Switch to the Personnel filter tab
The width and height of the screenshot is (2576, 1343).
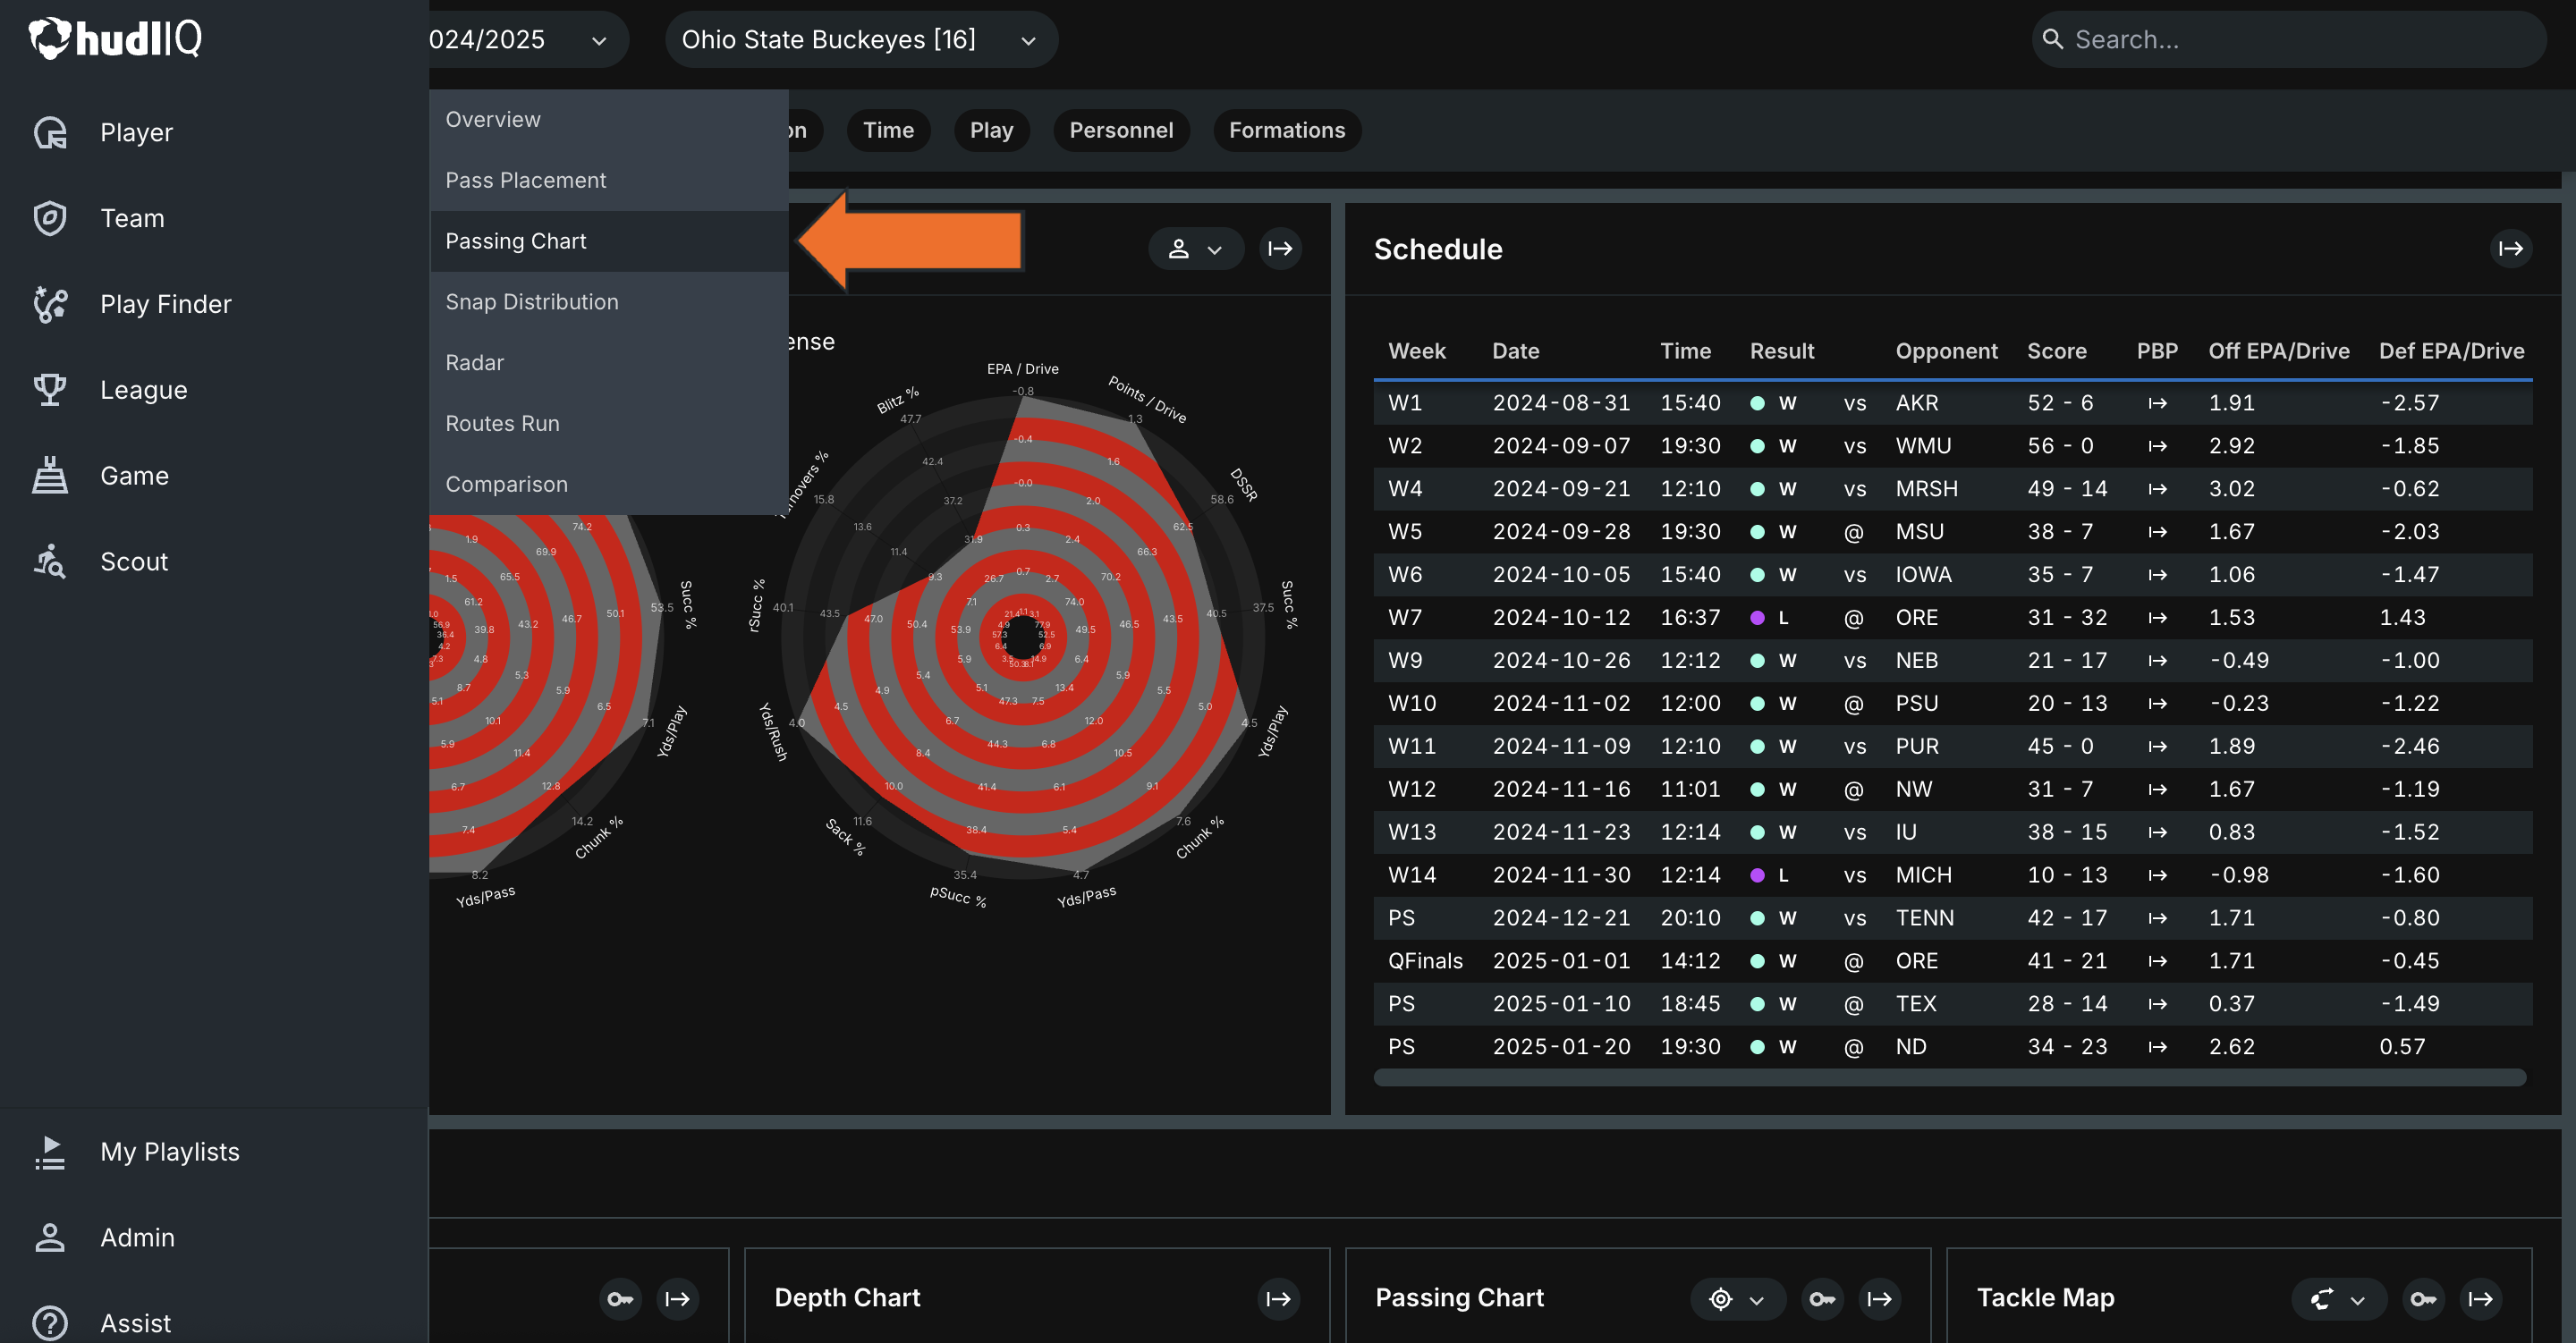click(1121, 130)
